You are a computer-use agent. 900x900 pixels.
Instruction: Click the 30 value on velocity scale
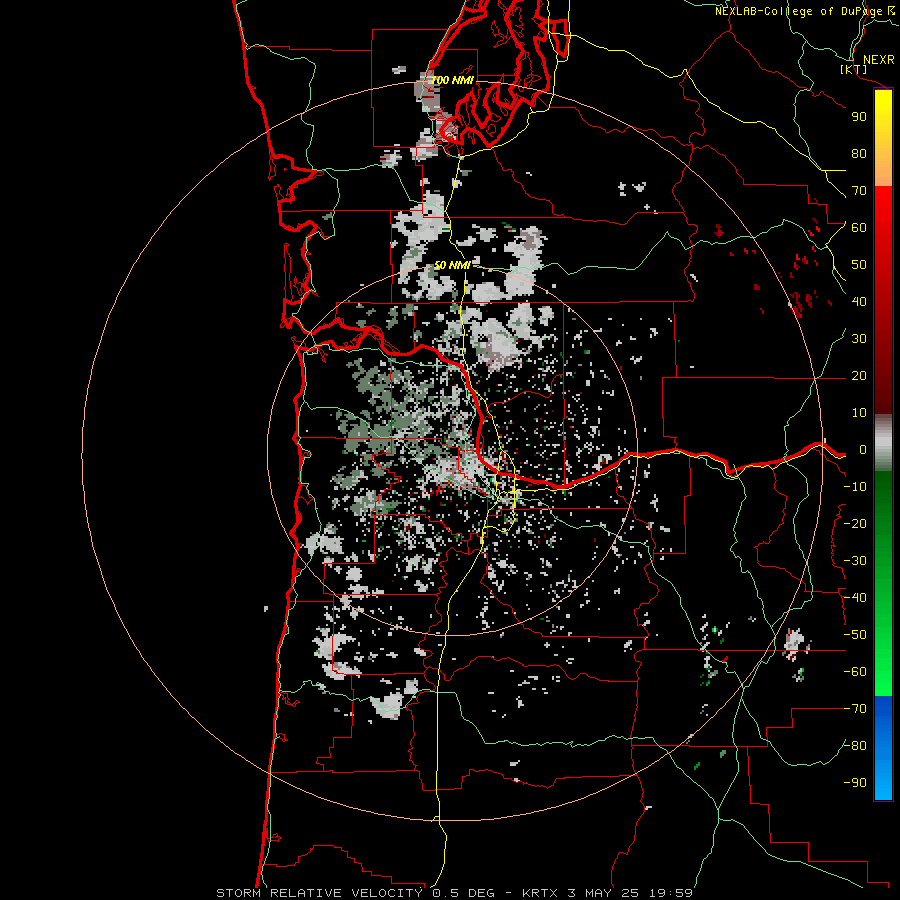(x=859, y=339)
